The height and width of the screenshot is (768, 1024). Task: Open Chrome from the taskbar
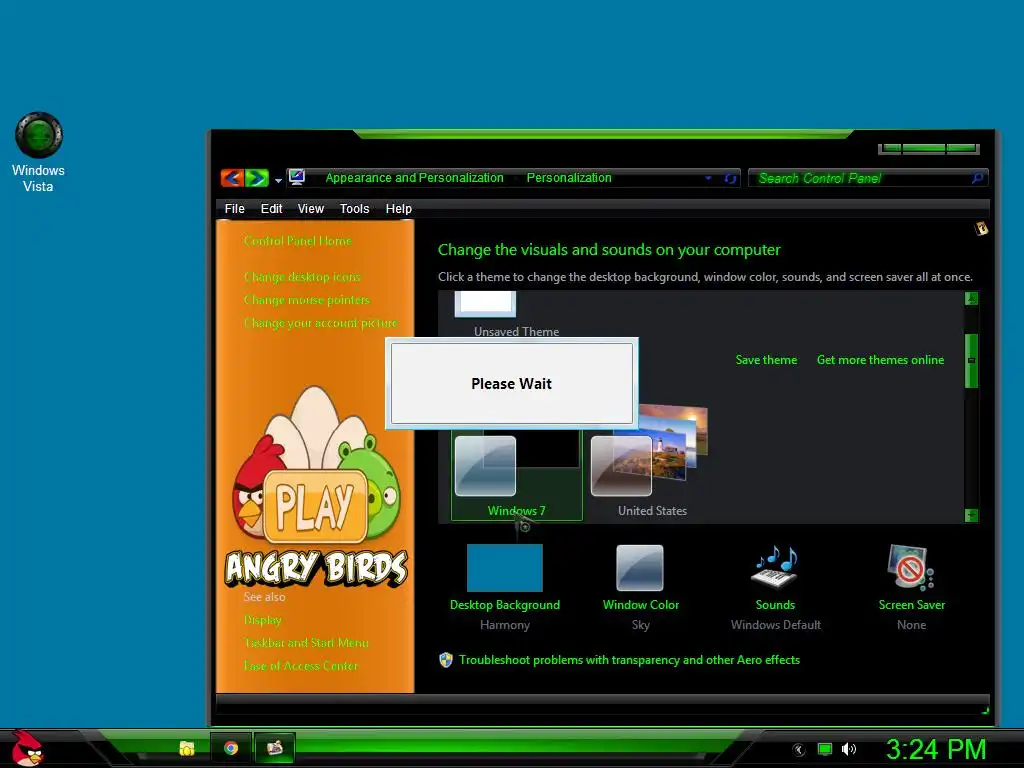[231, 748]
